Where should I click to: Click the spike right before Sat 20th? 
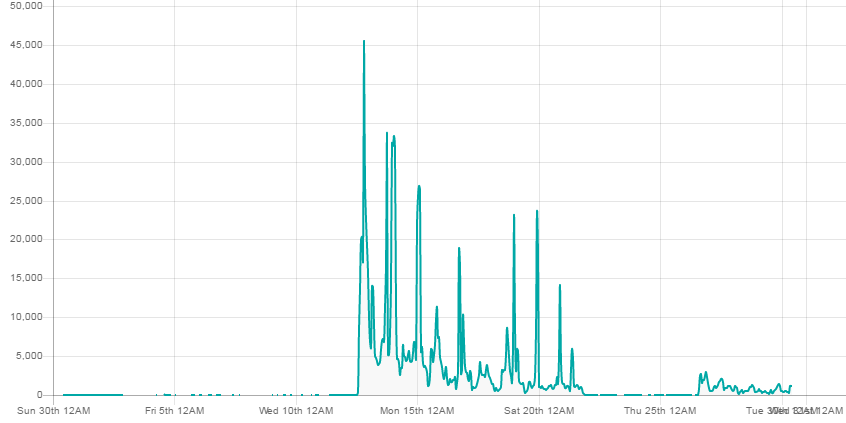click(537, 212)
